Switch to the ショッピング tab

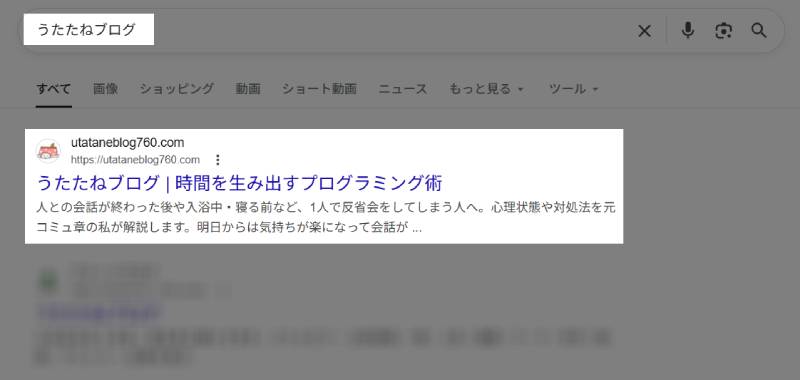177,89
